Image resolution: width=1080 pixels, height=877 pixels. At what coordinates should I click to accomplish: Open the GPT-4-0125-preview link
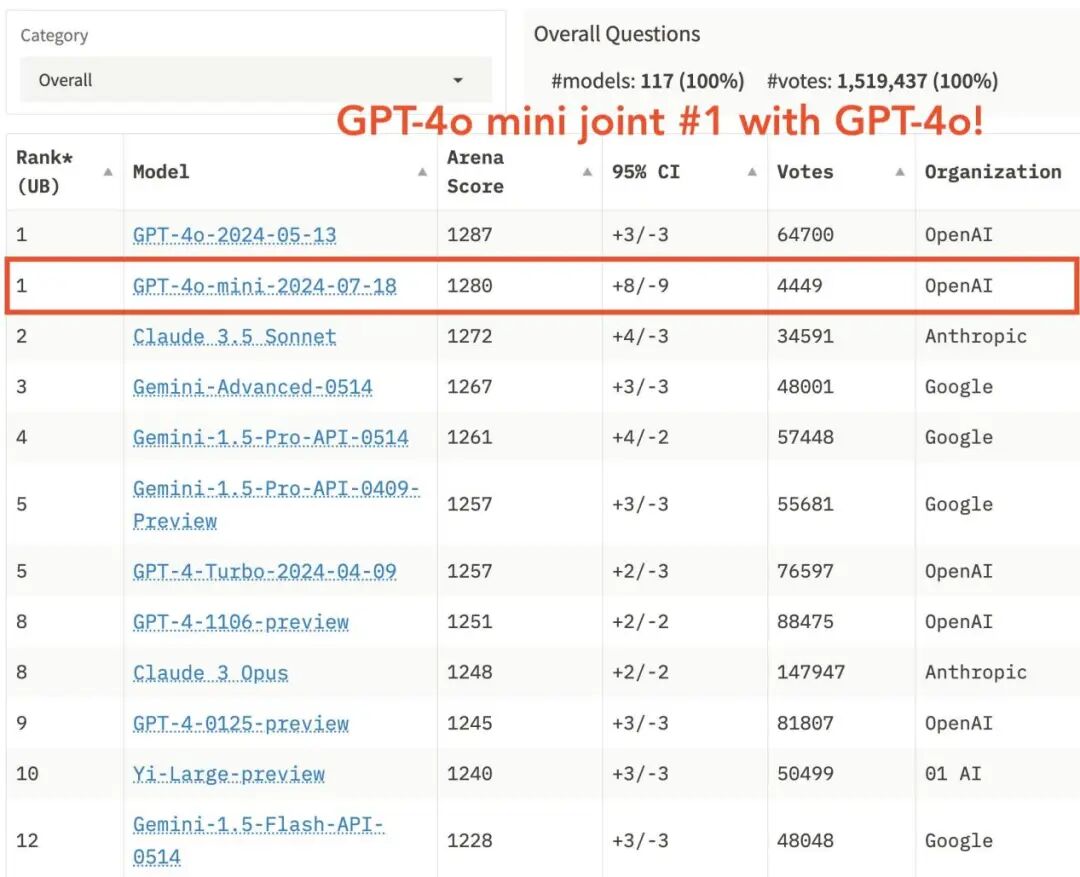click(240, 723)
